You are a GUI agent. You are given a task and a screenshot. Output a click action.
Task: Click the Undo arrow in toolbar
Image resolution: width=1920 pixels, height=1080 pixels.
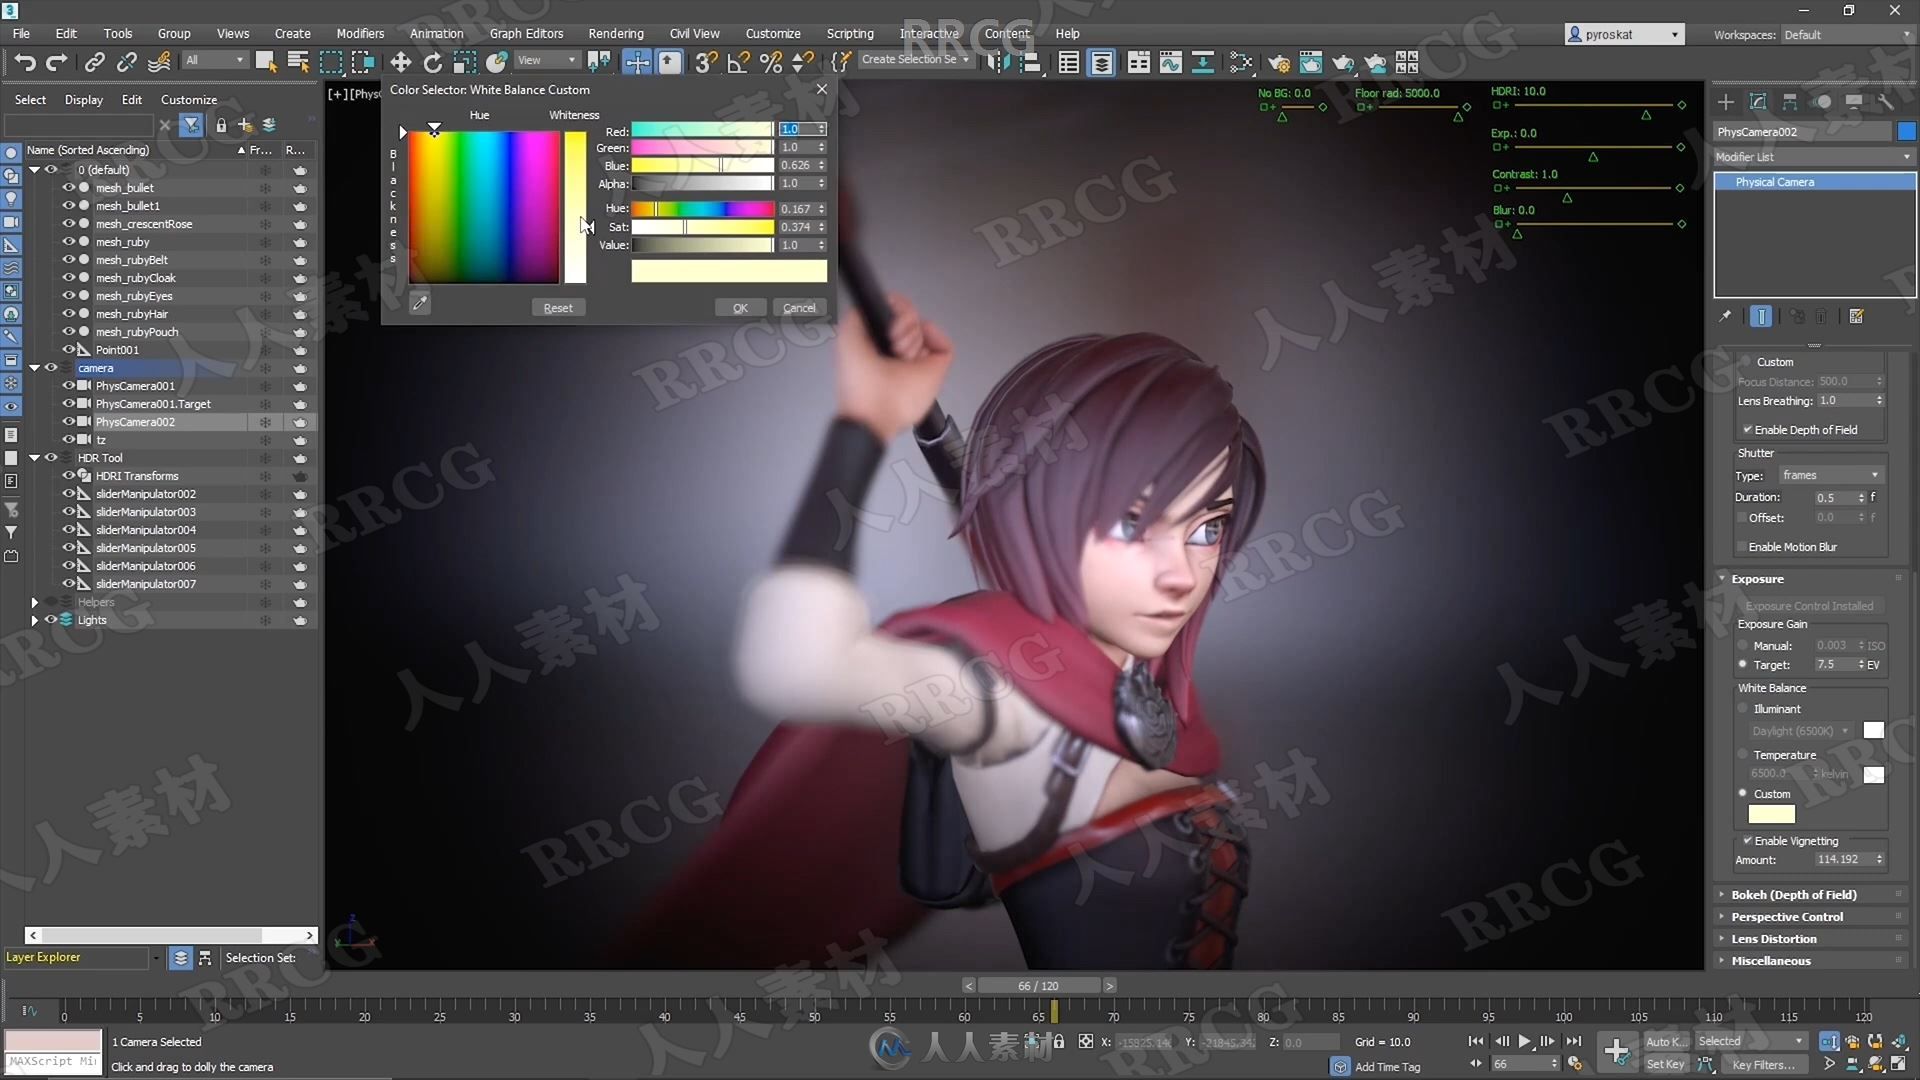[x=24, y=62]
